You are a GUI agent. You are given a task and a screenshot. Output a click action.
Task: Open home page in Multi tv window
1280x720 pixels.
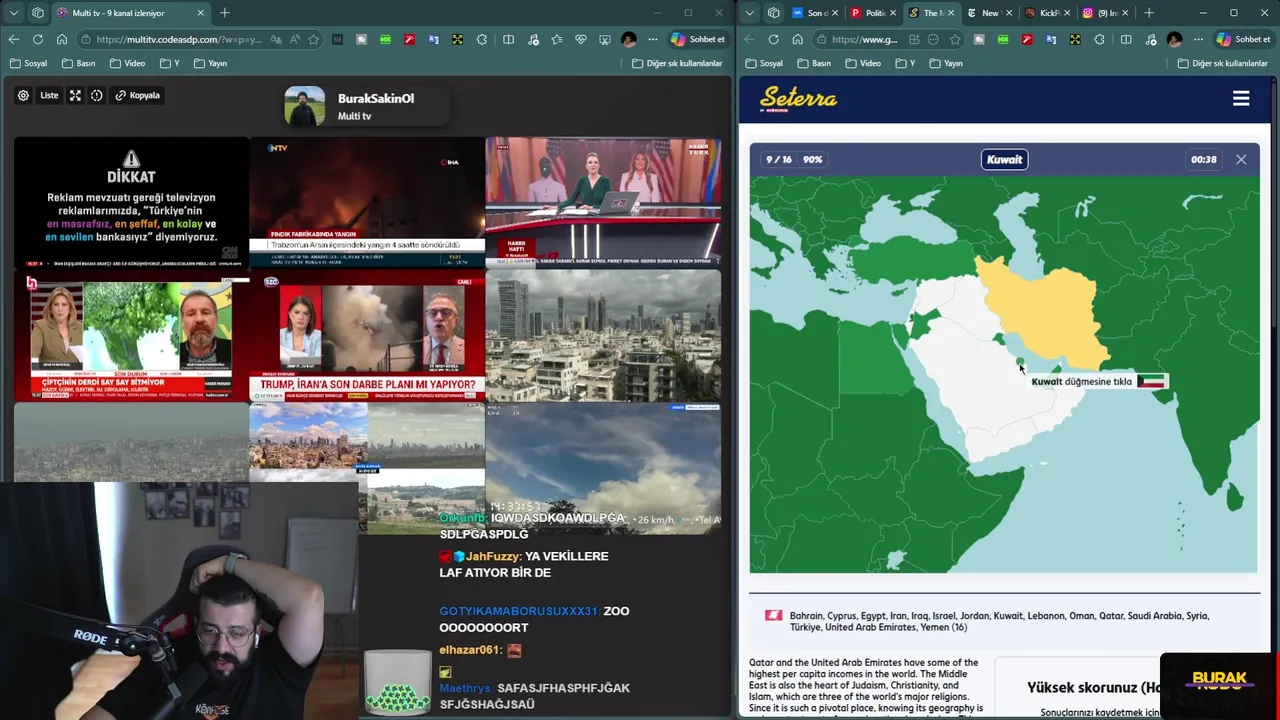coord(61,39)
